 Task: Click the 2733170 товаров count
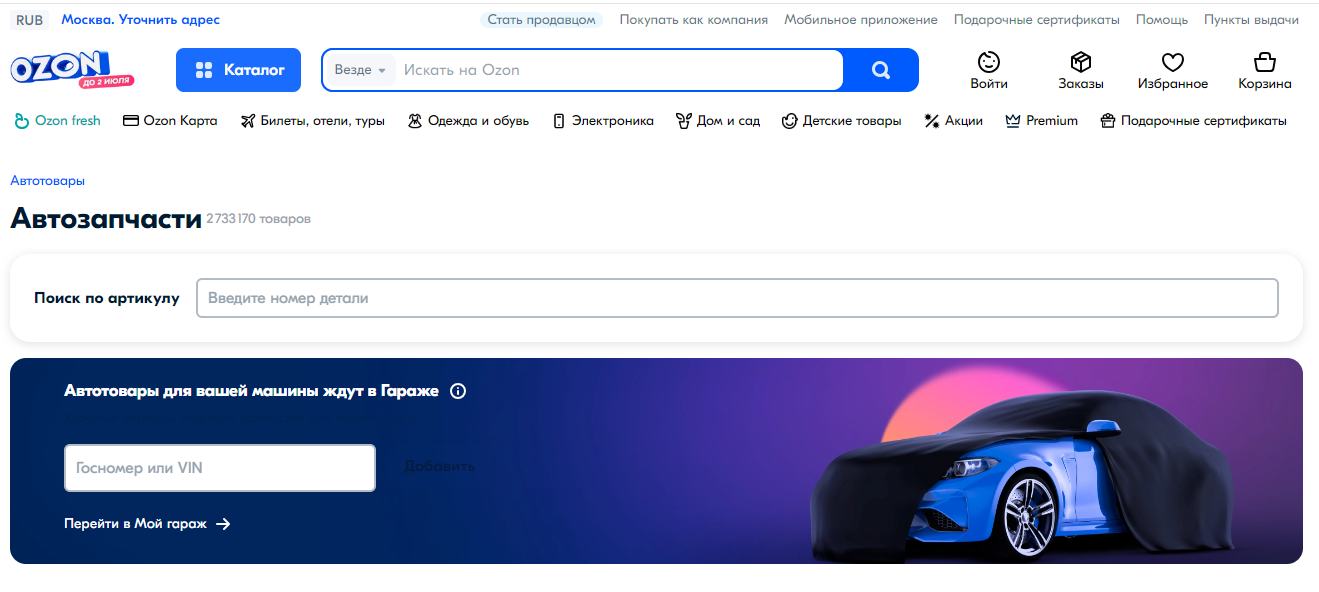point(258,219)
